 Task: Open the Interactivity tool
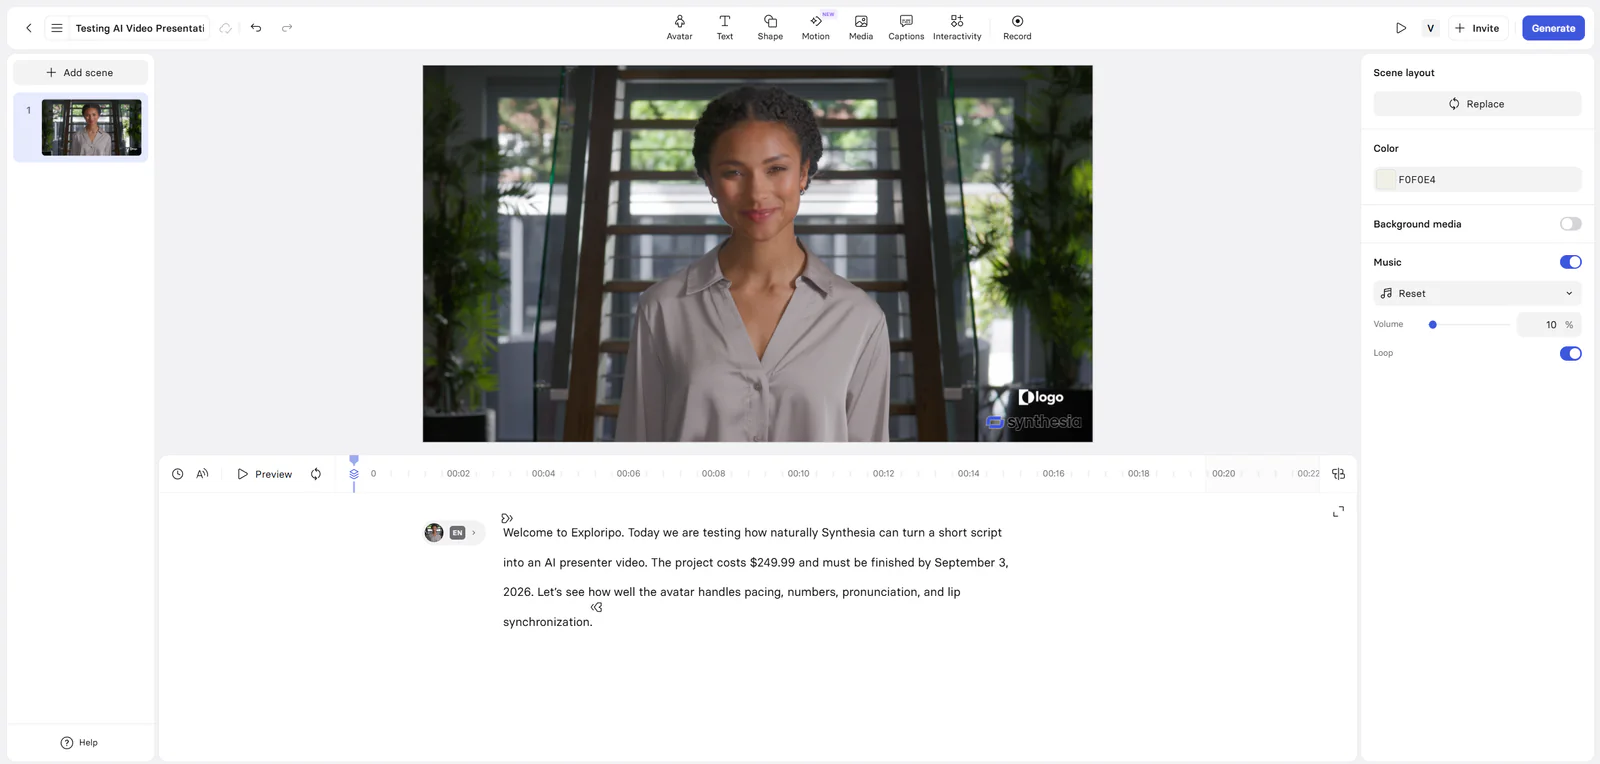click(x=957, y=28)
